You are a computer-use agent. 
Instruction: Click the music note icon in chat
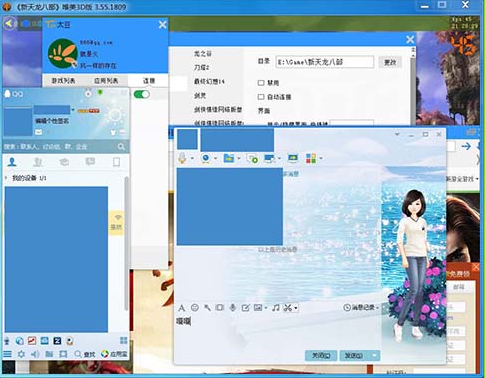click(x=276, y=307)
